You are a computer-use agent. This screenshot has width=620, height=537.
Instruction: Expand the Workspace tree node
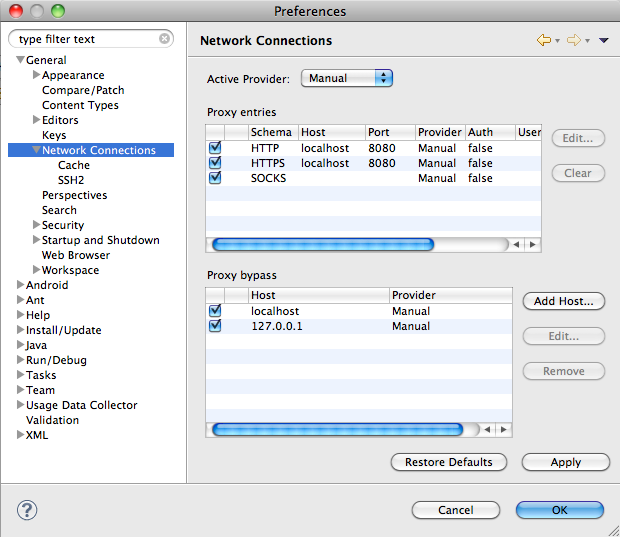pos(36,270)
